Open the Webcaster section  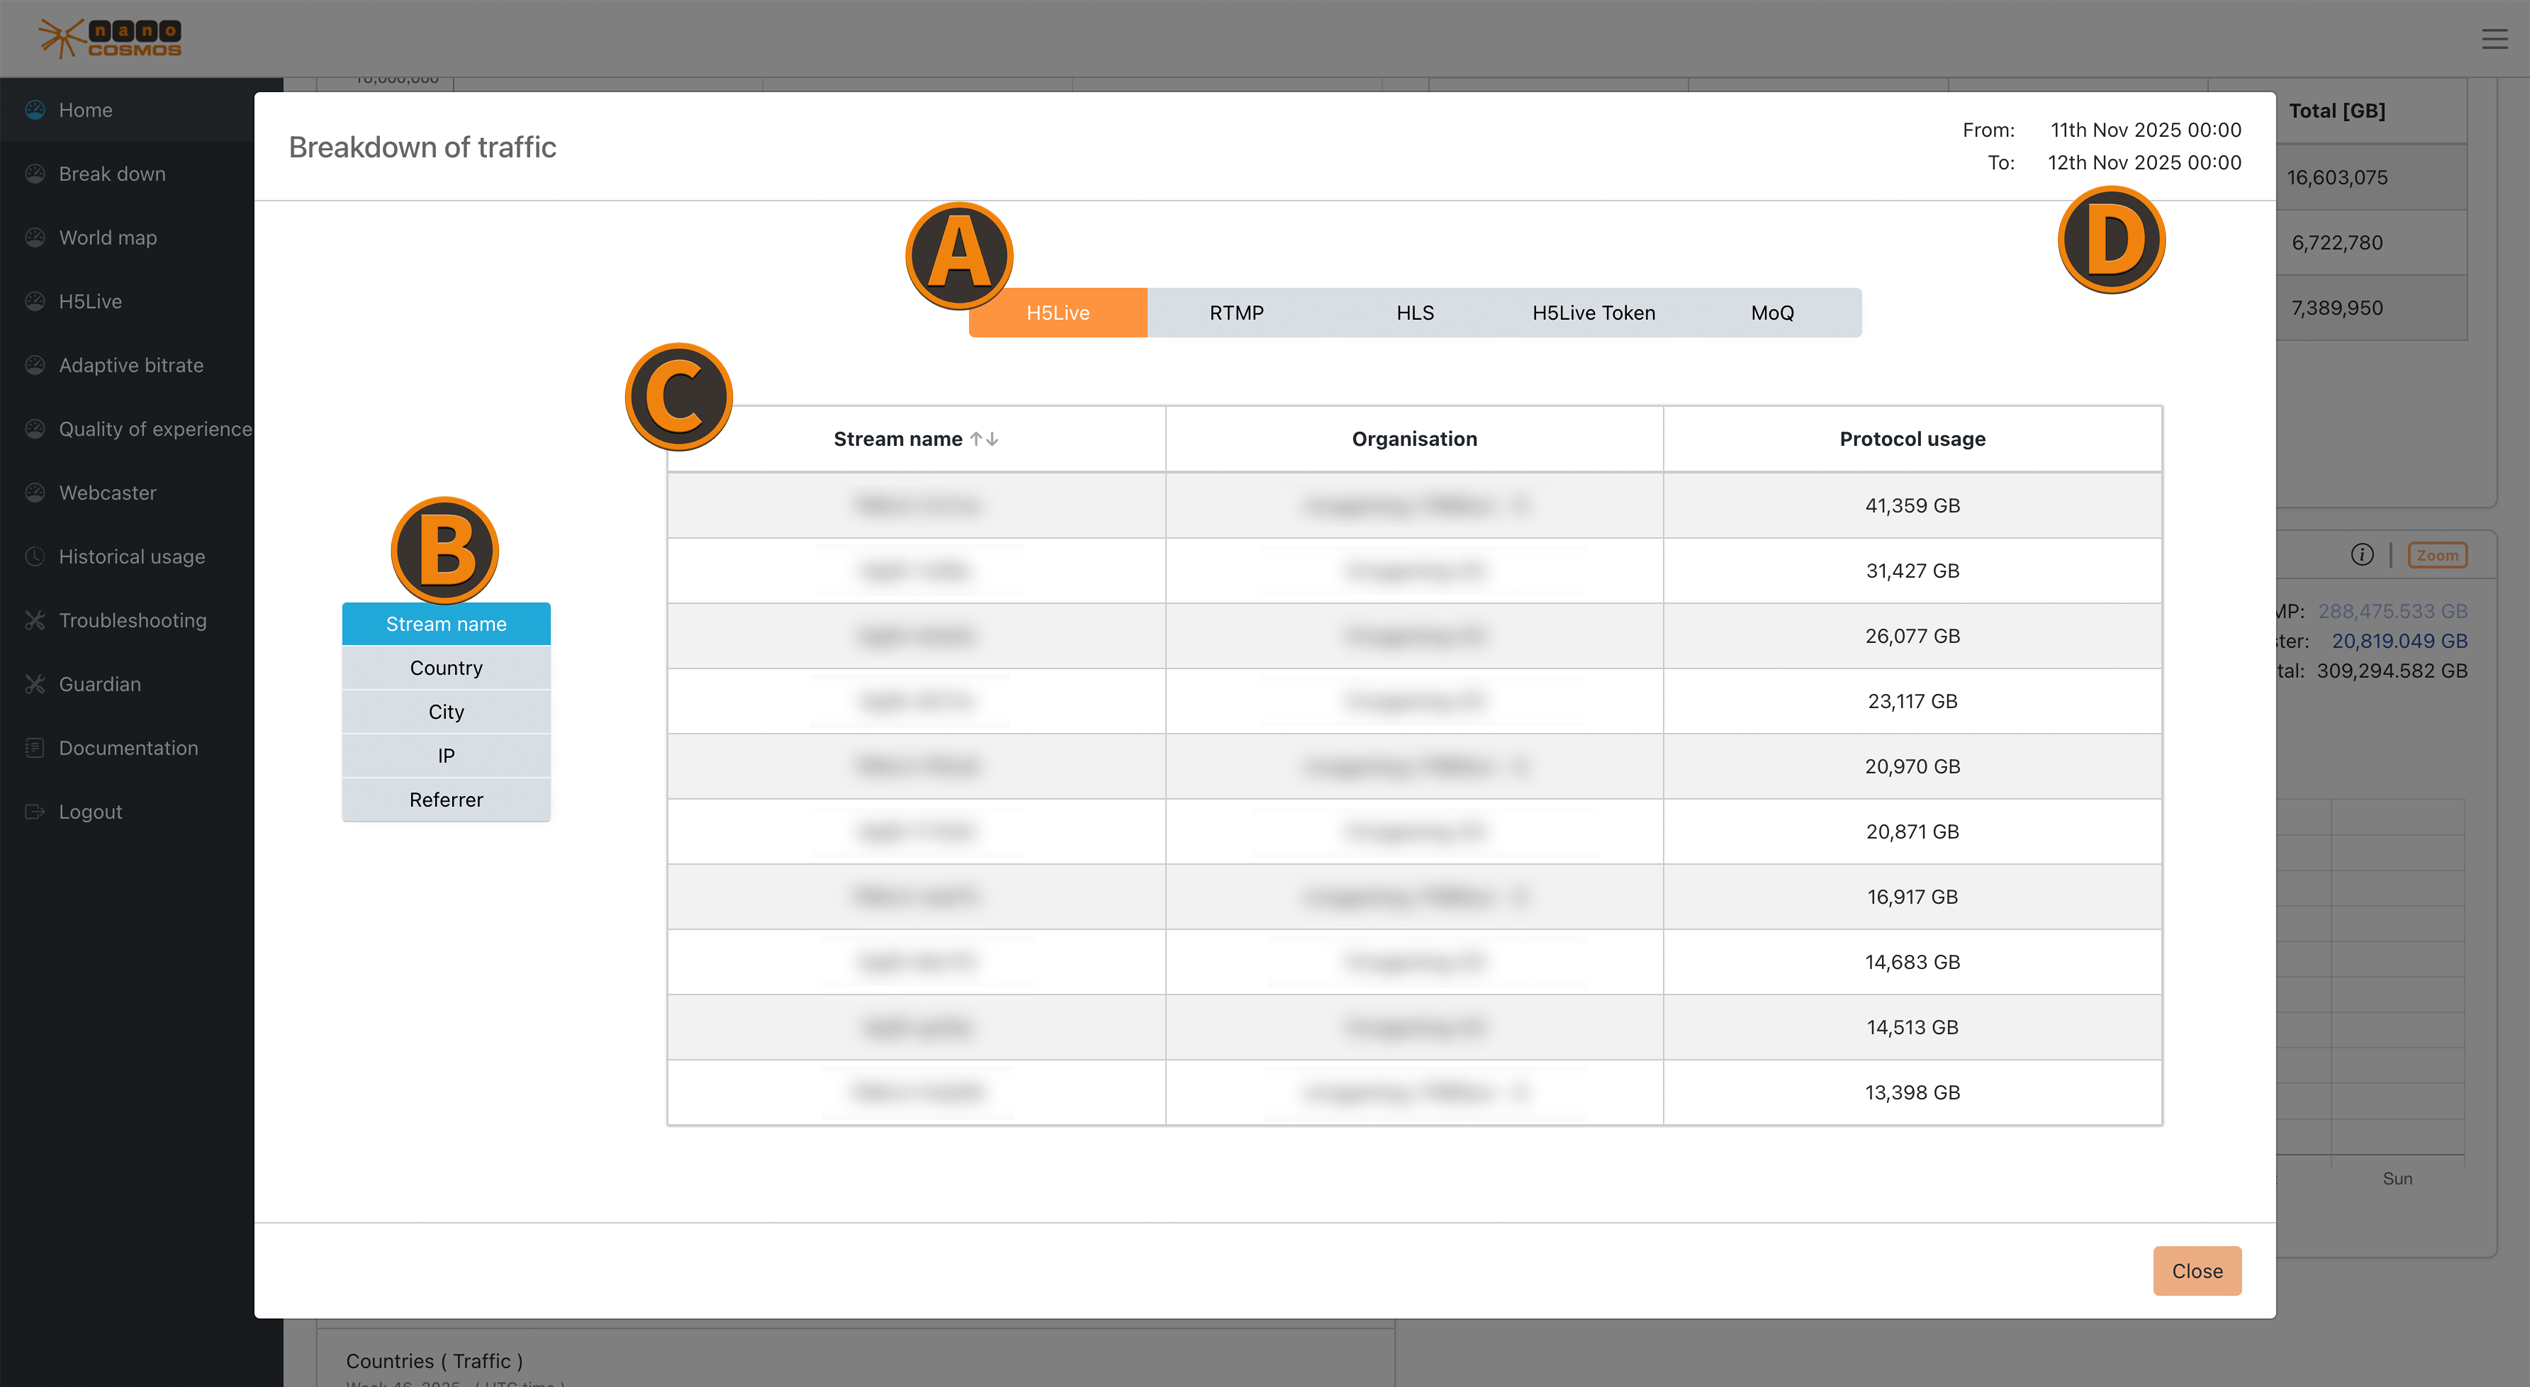(107, 492)
